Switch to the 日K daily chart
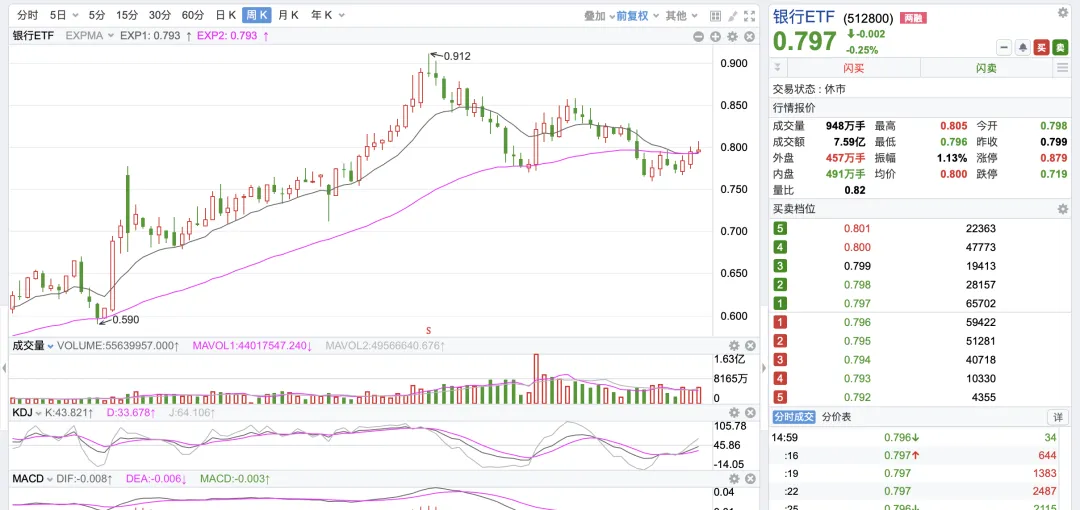 click(x=225, y=15)
